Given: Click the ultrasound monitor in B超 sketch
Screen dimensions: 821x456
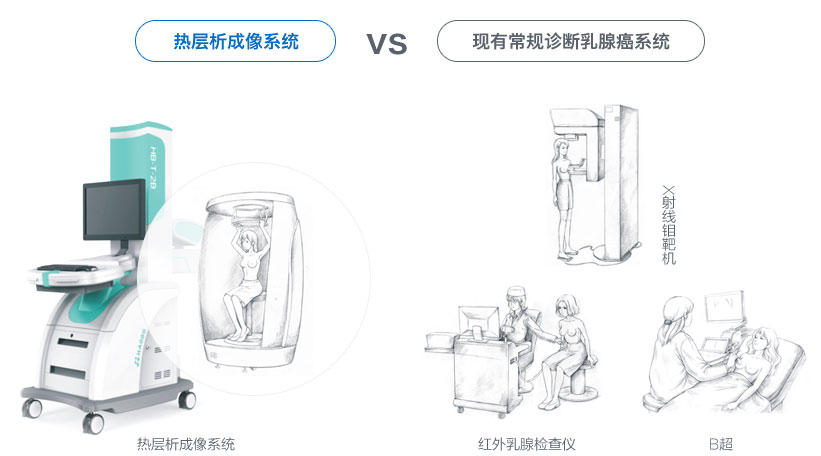Looking at the screenshot, I should click(x=724, y=308).
